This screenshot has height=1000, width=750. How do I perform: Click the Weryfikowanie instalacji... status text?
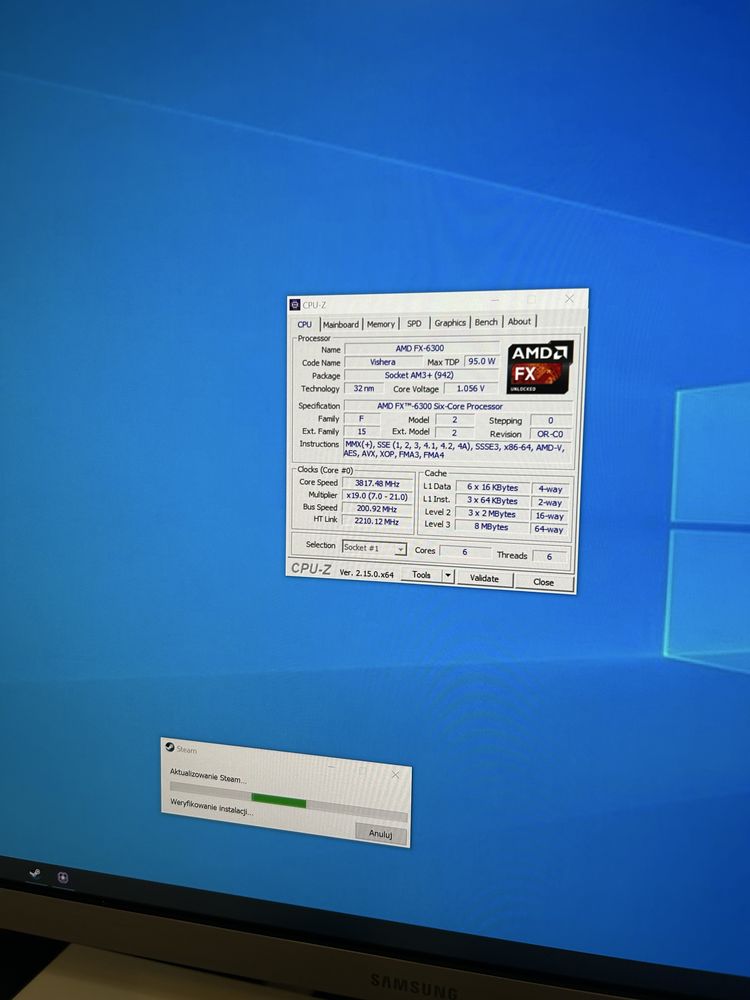point(212,806)
